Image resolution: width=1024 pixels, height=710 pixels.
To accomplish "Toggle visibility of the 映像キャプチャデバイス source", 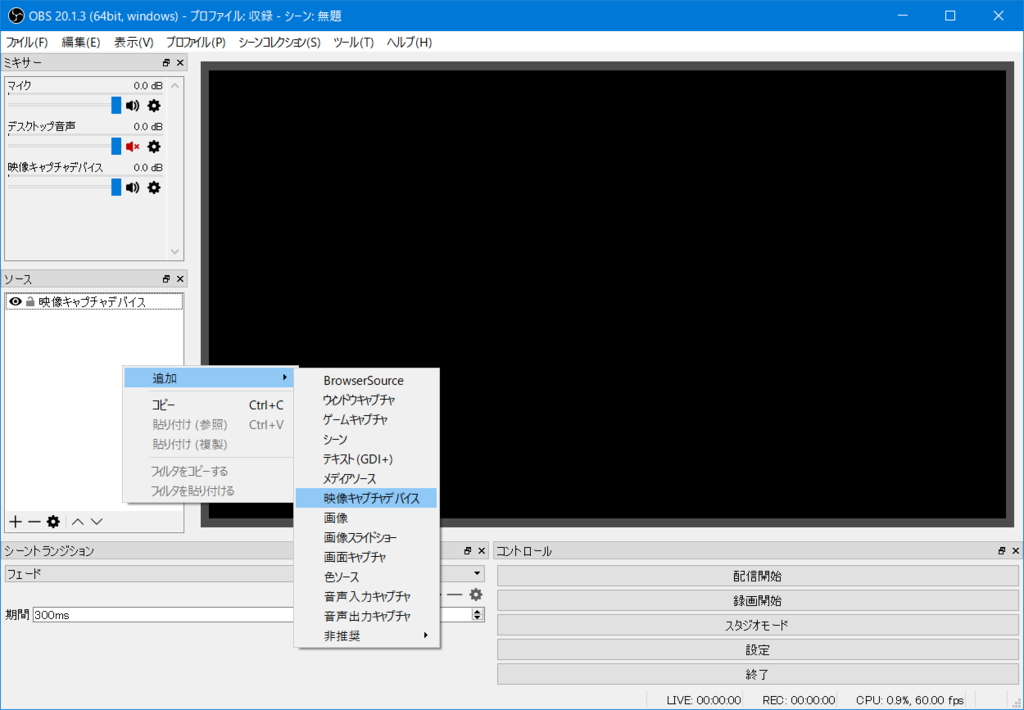I will 14,301.
